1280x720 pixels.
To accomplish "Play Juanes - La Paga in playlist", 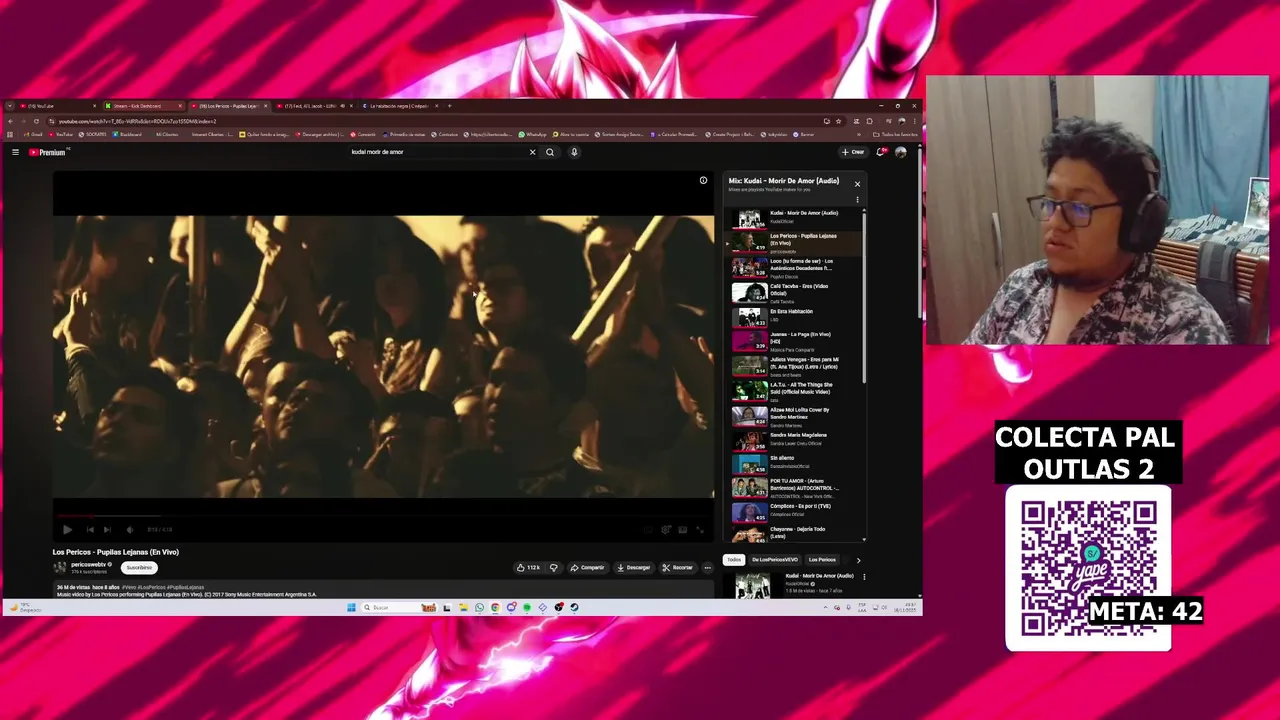I will (x=795, y=341).
